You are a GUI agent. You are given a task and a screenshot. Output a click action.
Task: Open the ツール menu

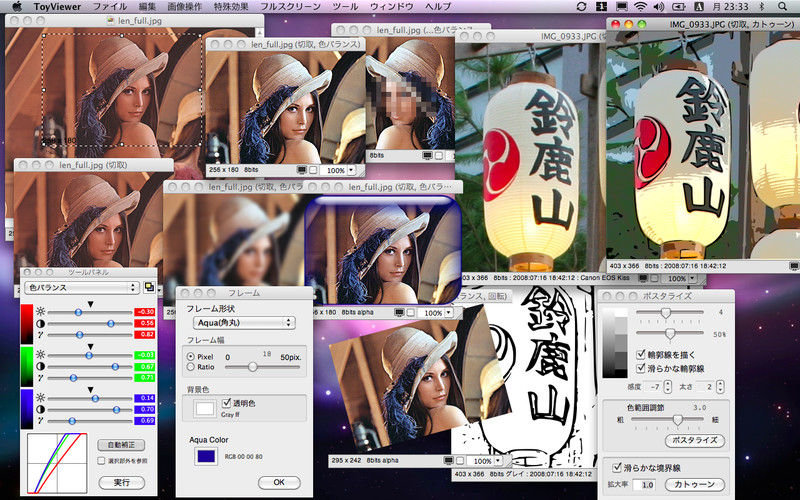[x=345, y=7]
